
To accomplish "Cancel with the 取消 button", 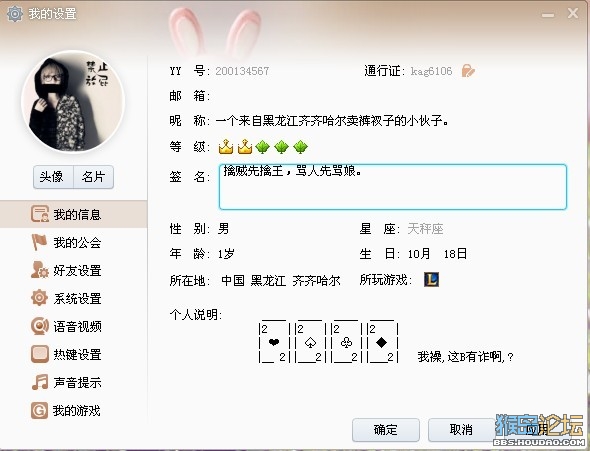I will click(461, 430).
